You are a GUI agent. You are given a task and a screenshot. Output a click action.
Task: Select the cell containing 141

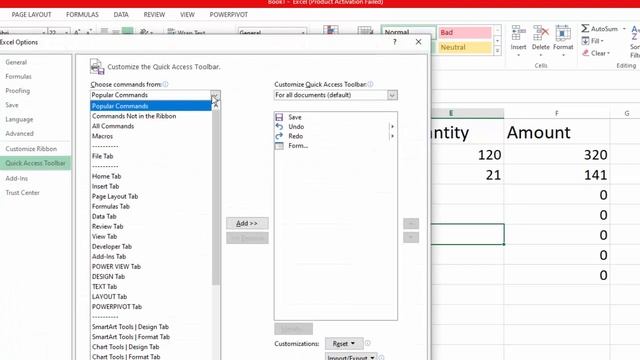coord(557,175)
